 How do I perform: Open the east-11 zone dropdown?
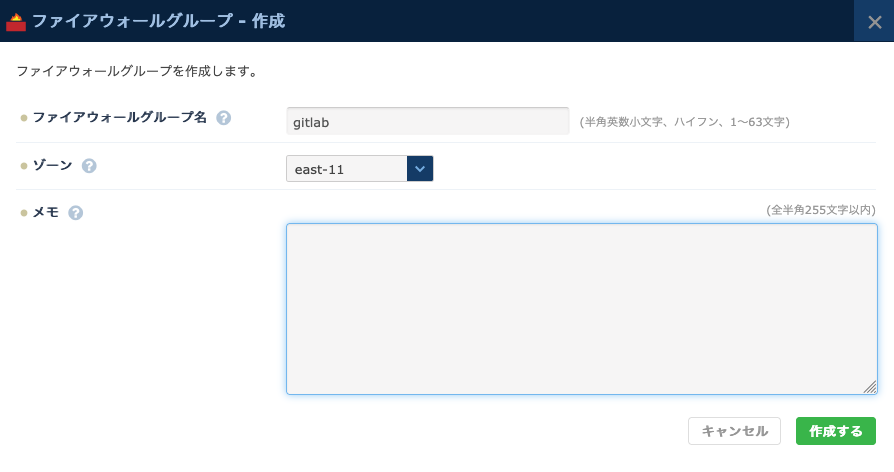pyautogui.click(x=347, y=169)
